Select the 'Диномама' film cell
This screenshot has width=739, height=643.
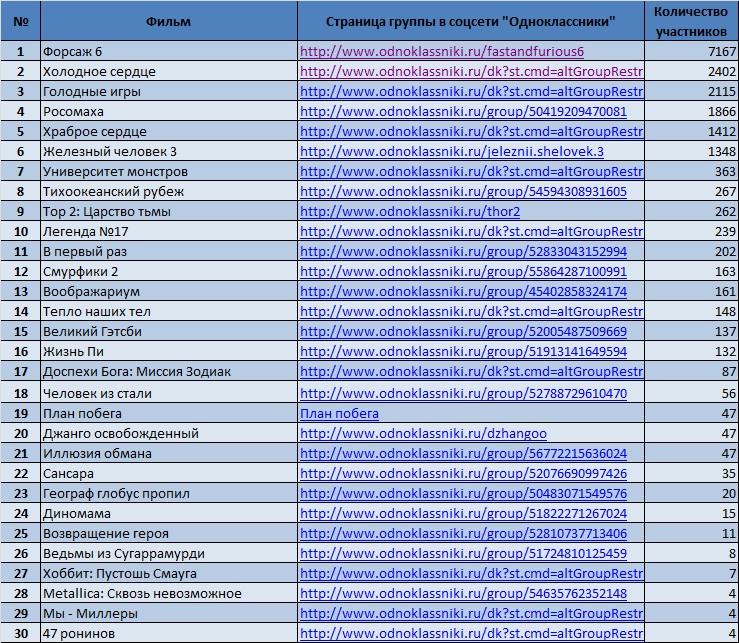point(169,513)
